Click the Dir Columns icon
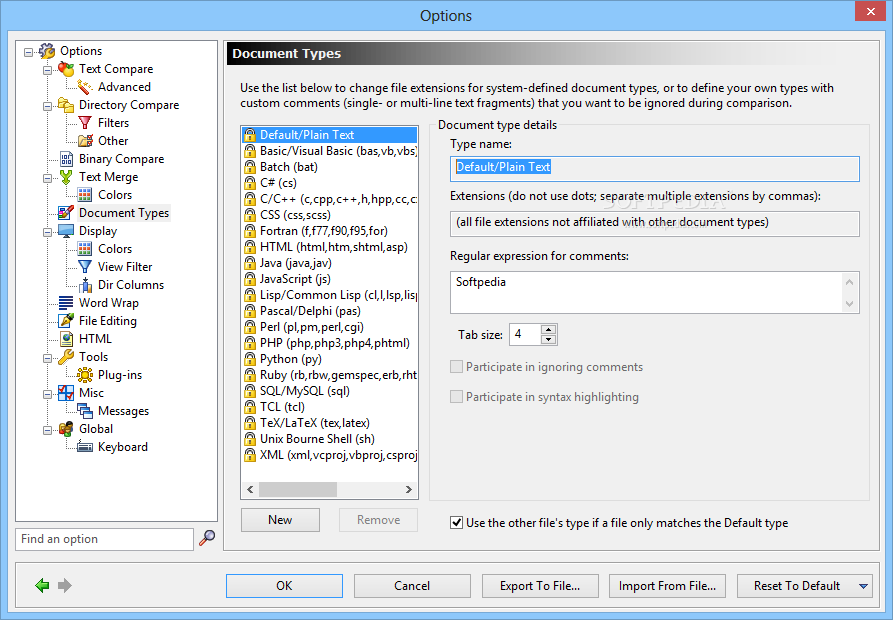The image size is (893, 620). point(85,285)
